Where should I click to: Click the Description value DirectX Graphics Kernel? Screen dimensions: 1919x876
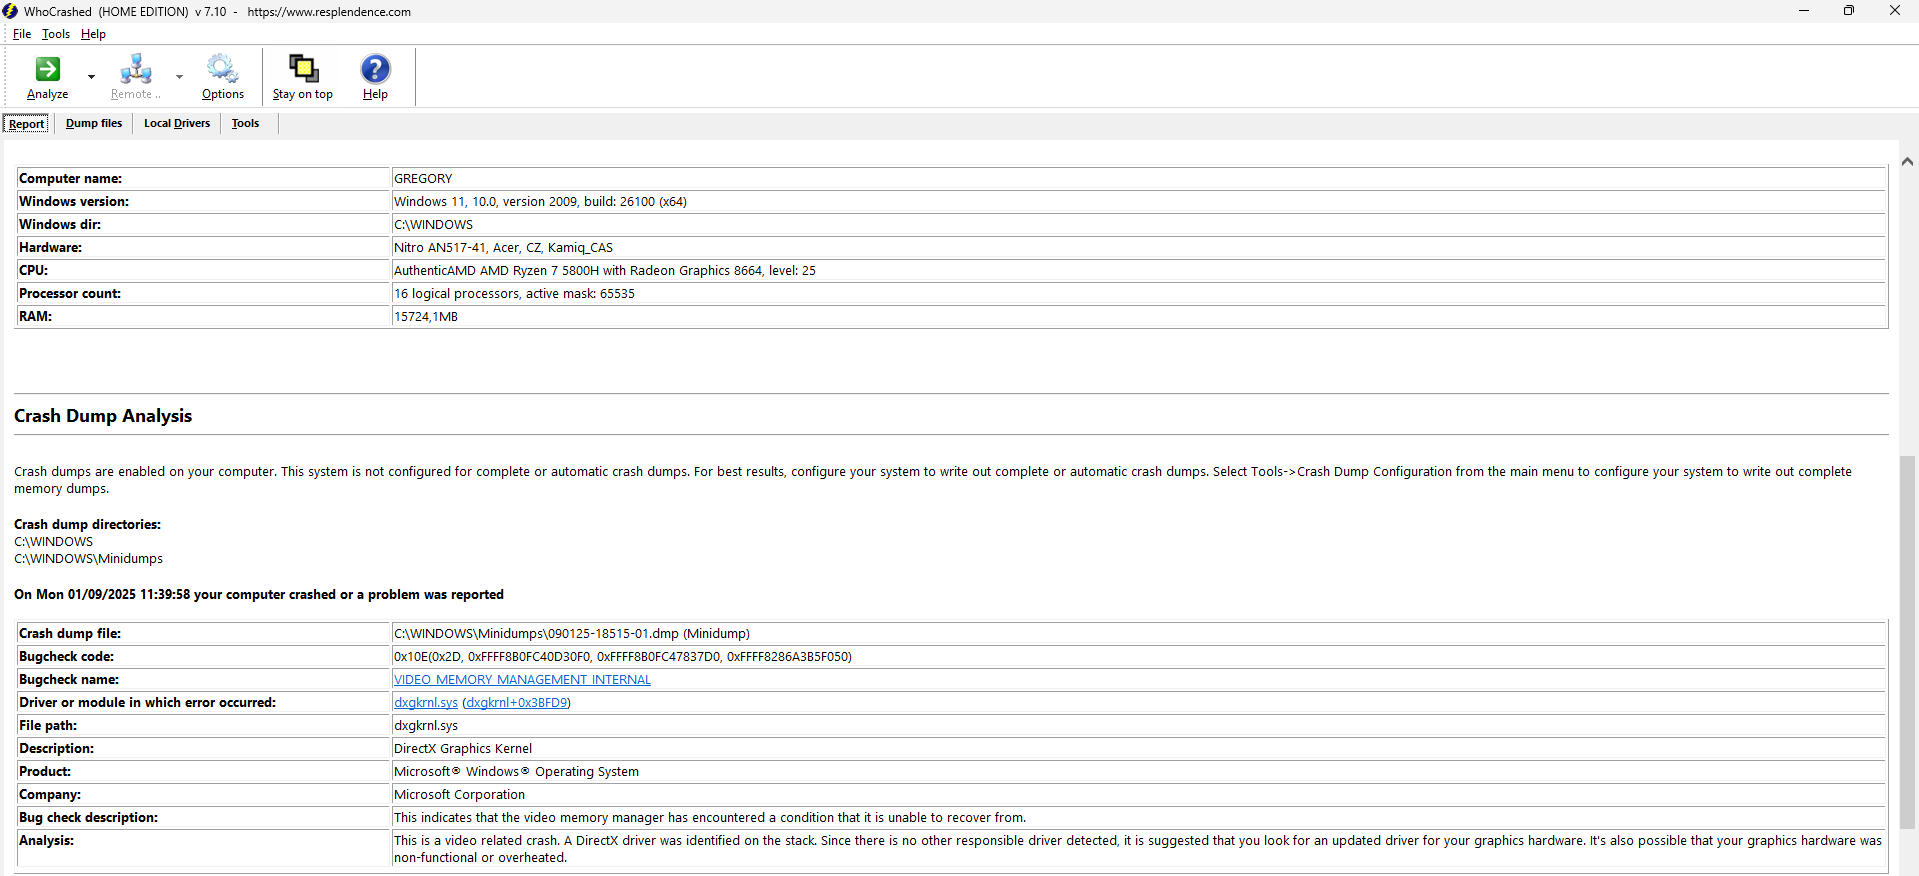(x=463, y=749)
